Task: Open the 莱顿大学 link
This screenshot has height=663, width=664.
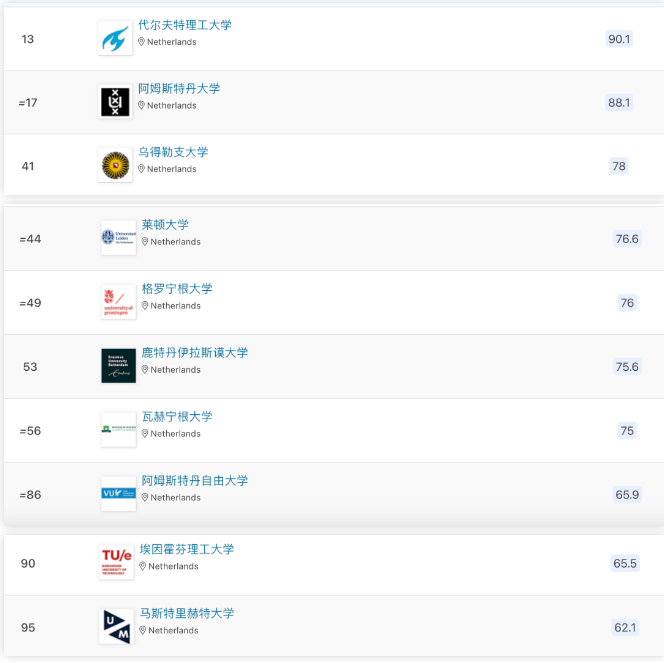Action: click(x=165, y=225)
